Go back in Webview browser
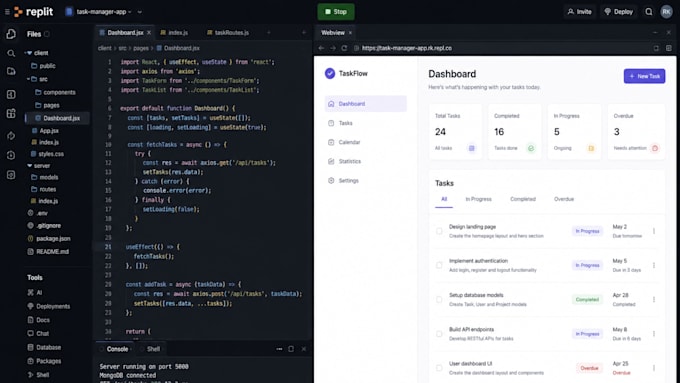This screenshot has width=680, height=383. point(321,48)
